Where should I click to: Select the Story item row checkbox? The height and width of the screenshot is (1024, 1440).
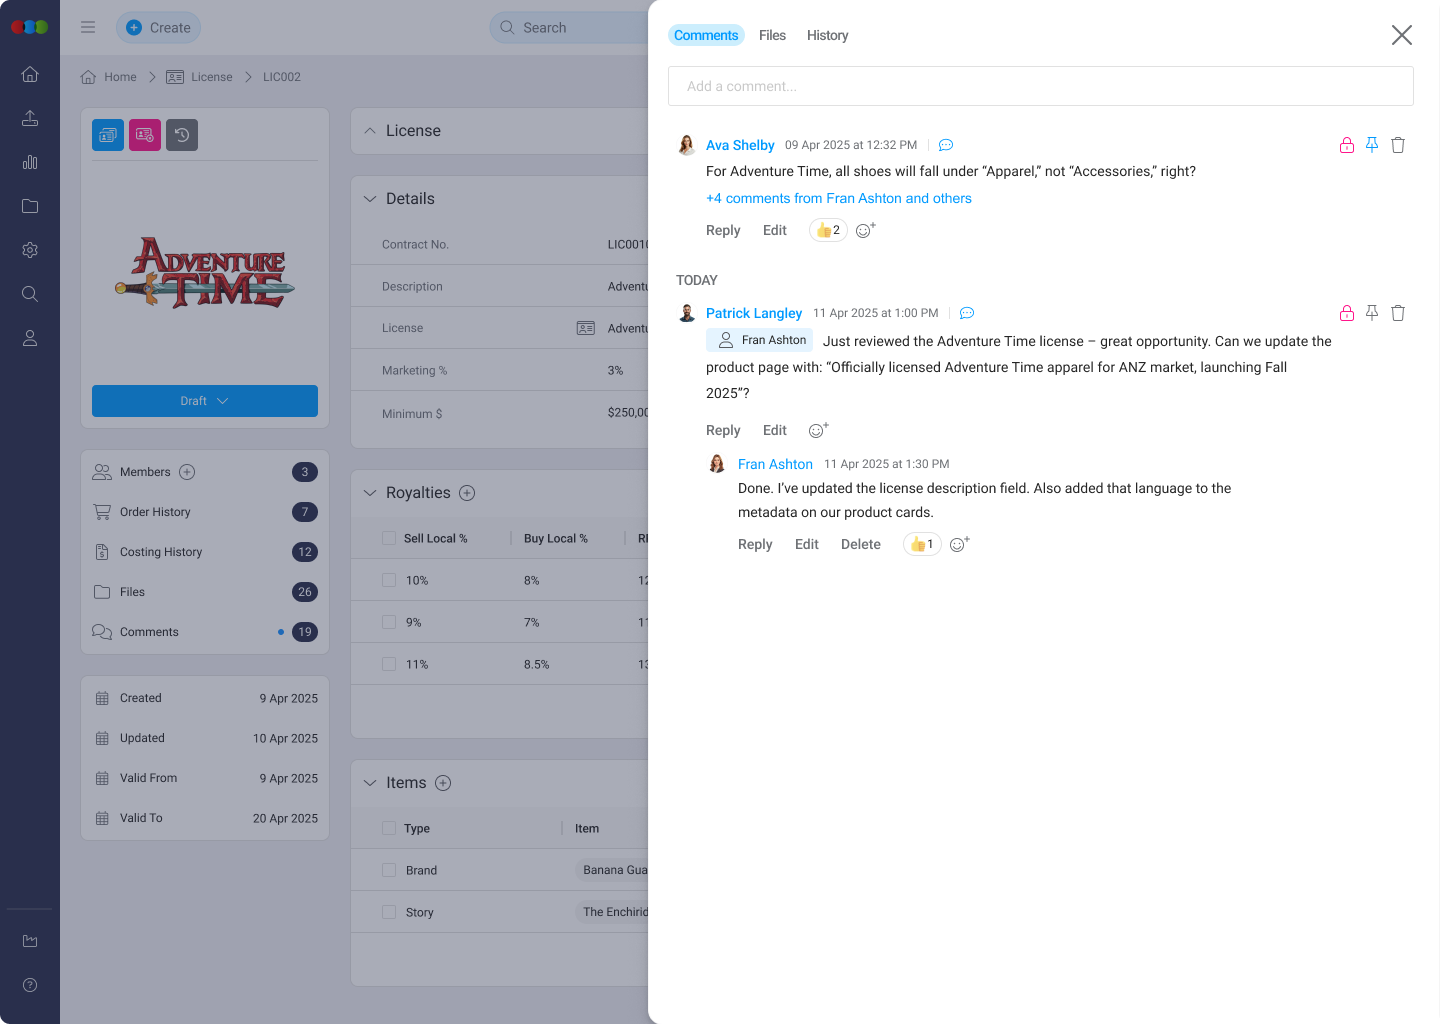pos(389,912)
